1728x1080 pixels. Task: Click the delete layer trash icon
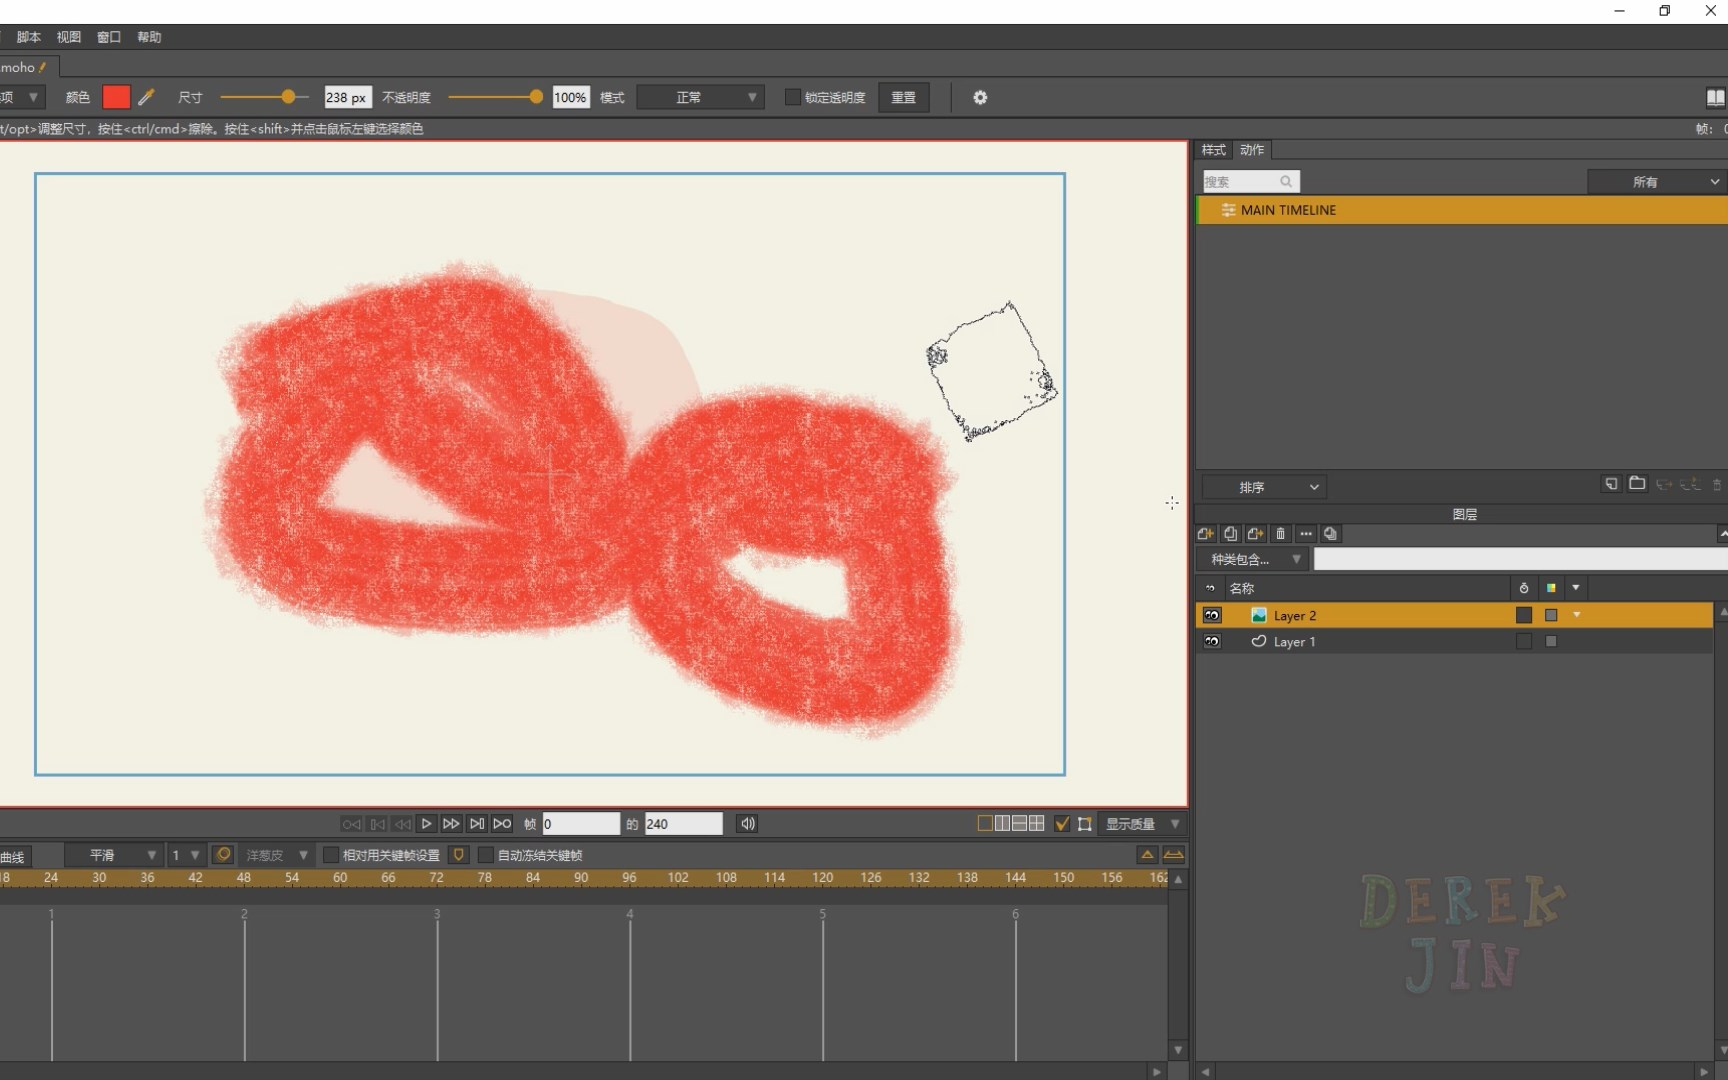[x=1281, y=534]
